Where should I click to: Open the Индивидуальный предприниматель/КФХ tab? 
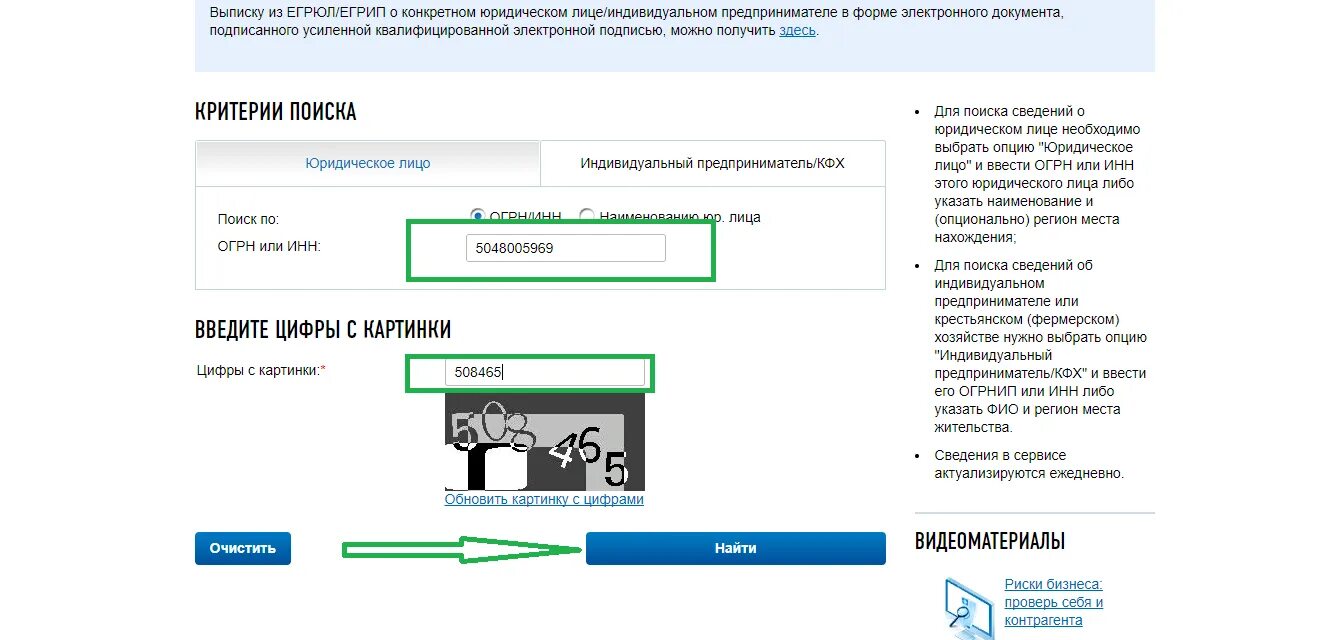coord(713,163)
